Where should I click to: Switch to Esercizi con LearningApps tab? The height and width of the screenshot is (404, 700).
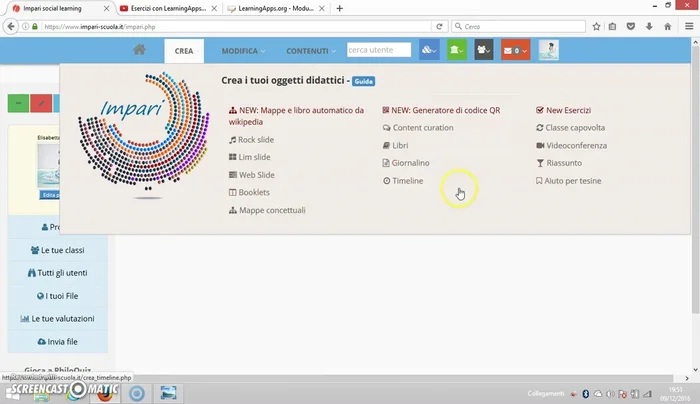pyautogui.click(x=168, y=8)
